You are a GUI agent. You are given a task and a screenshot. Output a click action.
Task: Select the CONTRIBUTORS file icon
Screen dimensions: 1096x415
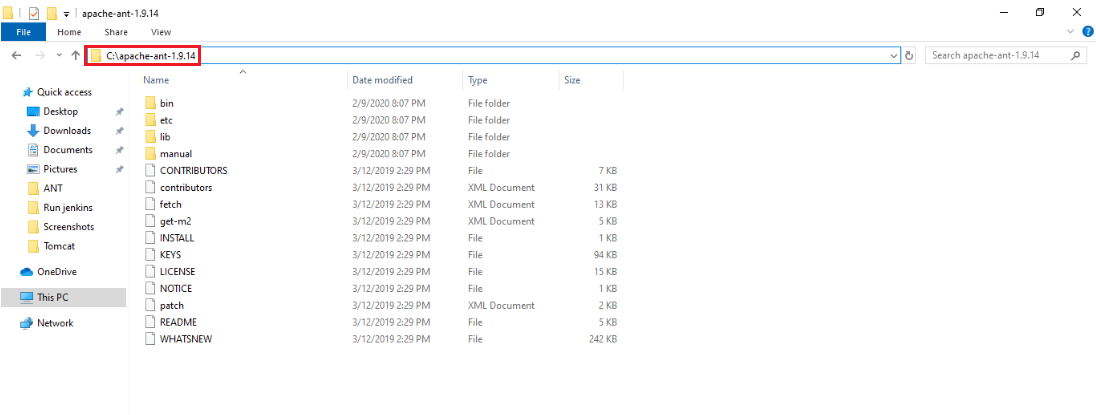[149, 170]
